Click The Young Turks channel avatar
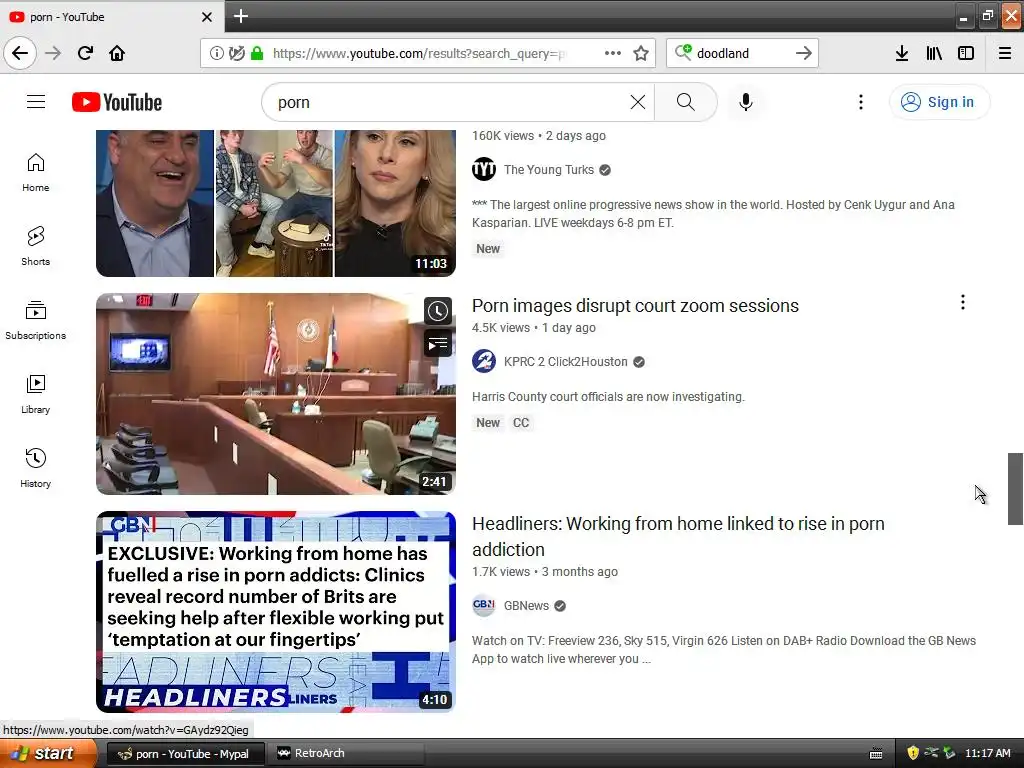 pyautogui.click(x=484, y=169)
